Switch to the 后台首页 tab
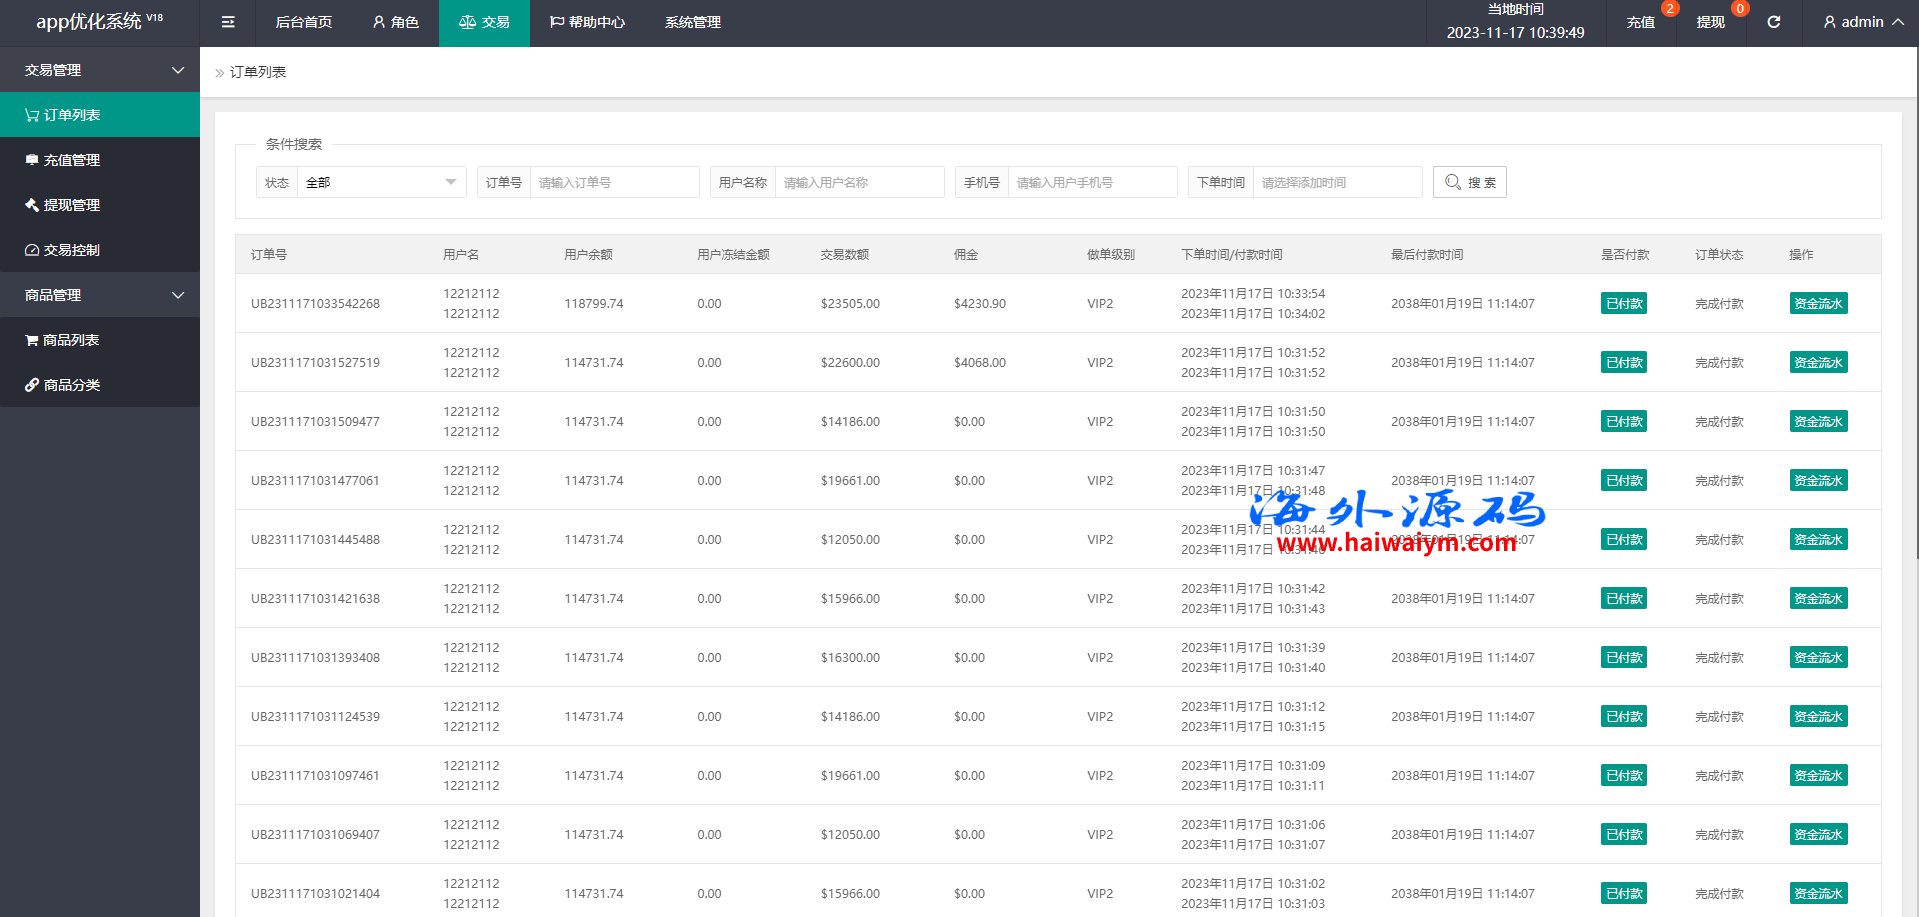The width and height of the screenshot is (1919, 917). click(x=303, y=22)
